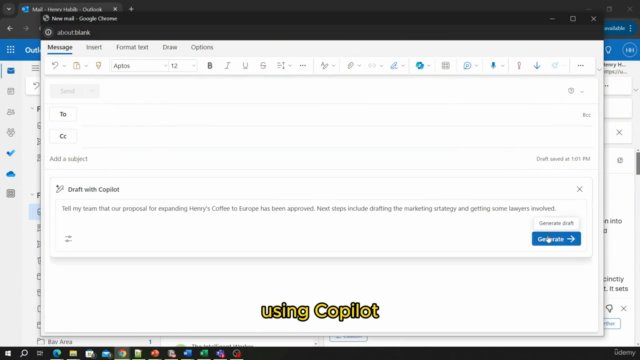Open the Outlook app launcher grid
The image size is (640, 360).
click(11, 50)
